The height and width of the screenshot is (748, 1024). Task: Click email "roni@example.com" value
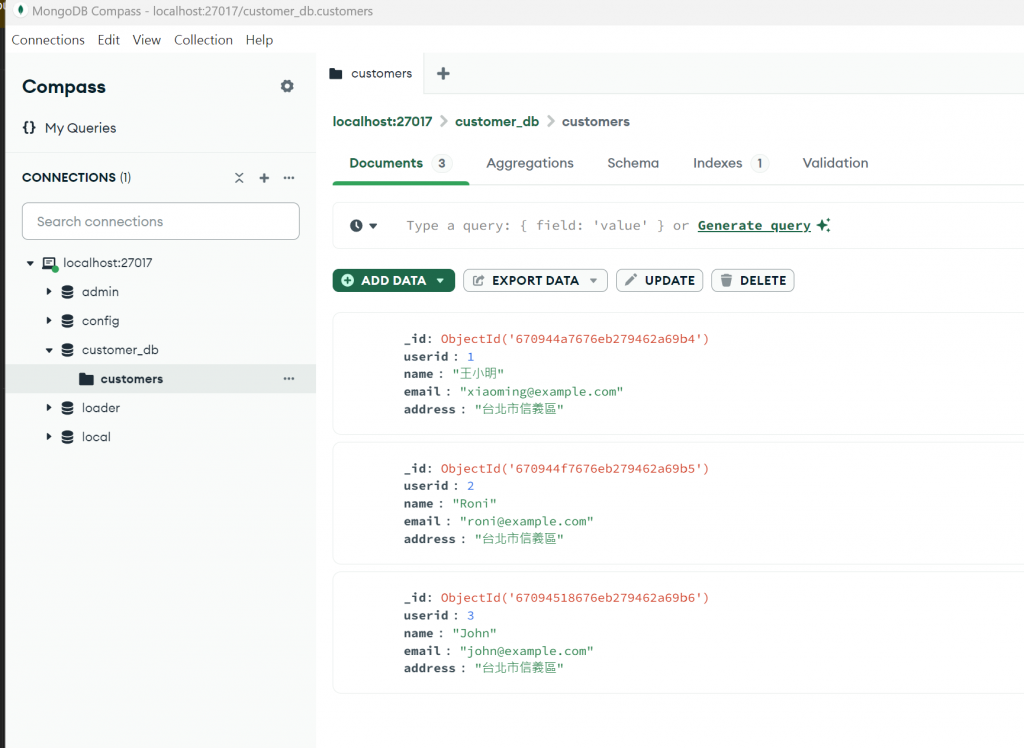[526, 521]
